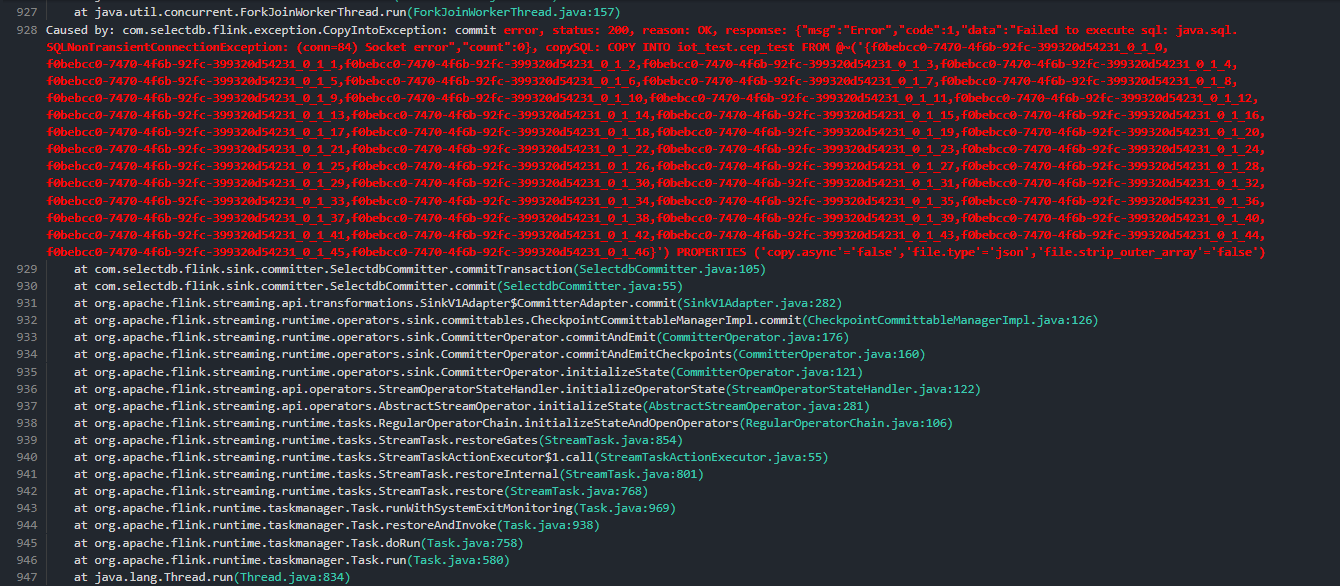The image size is (1340, 586).
Task: Click StreamTask.java:801 reference
Action: [631, 474]
